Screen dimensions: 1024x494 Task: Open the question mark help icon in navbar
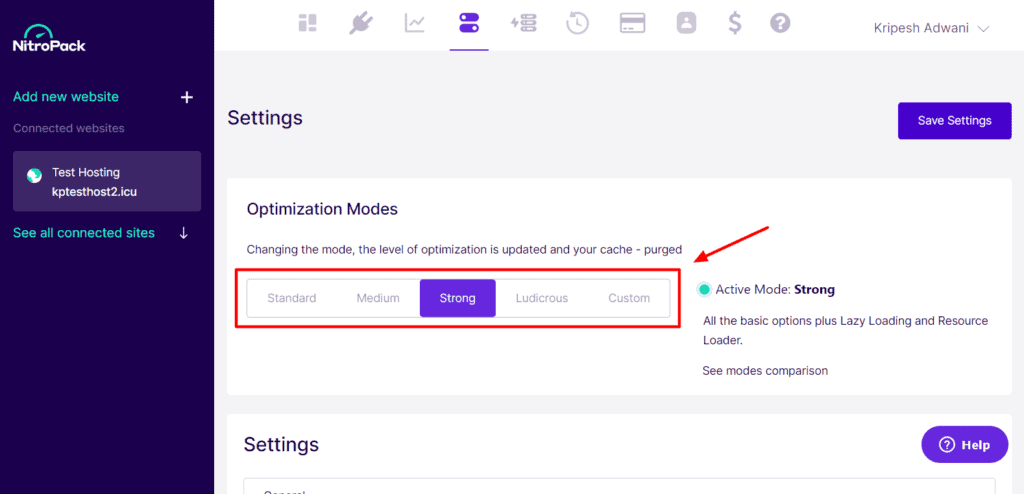tap(780, 23)
